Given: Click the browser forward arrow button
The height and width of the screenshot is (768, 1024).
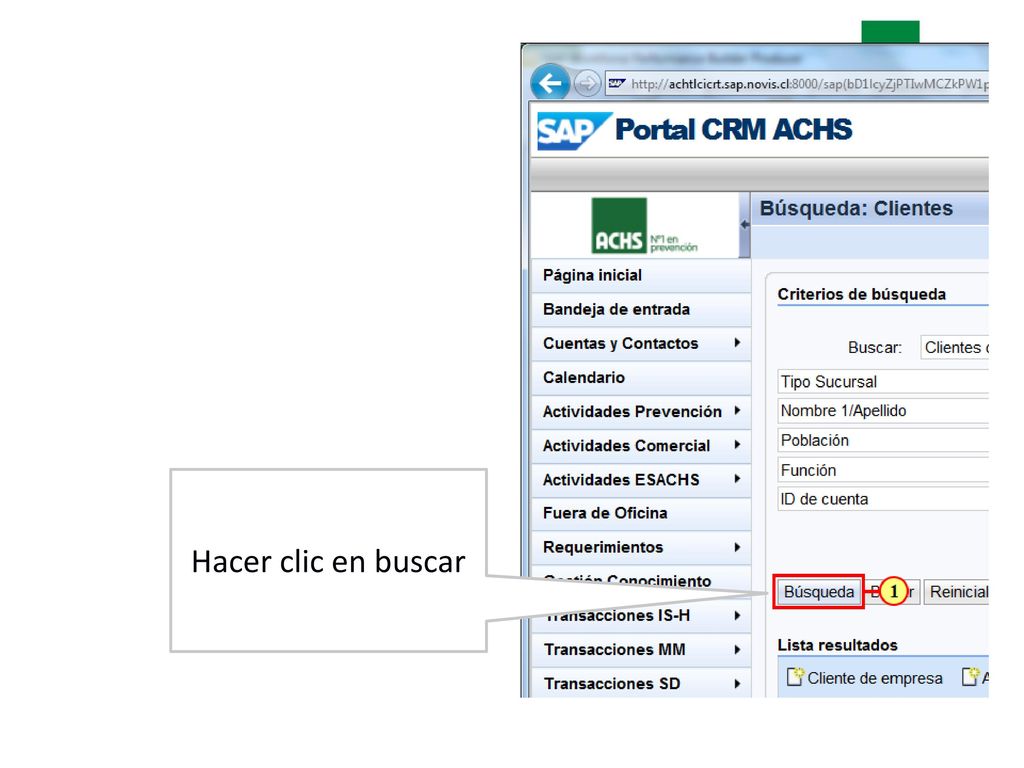Looking at the screenshot, I should [x=587, y=84].
